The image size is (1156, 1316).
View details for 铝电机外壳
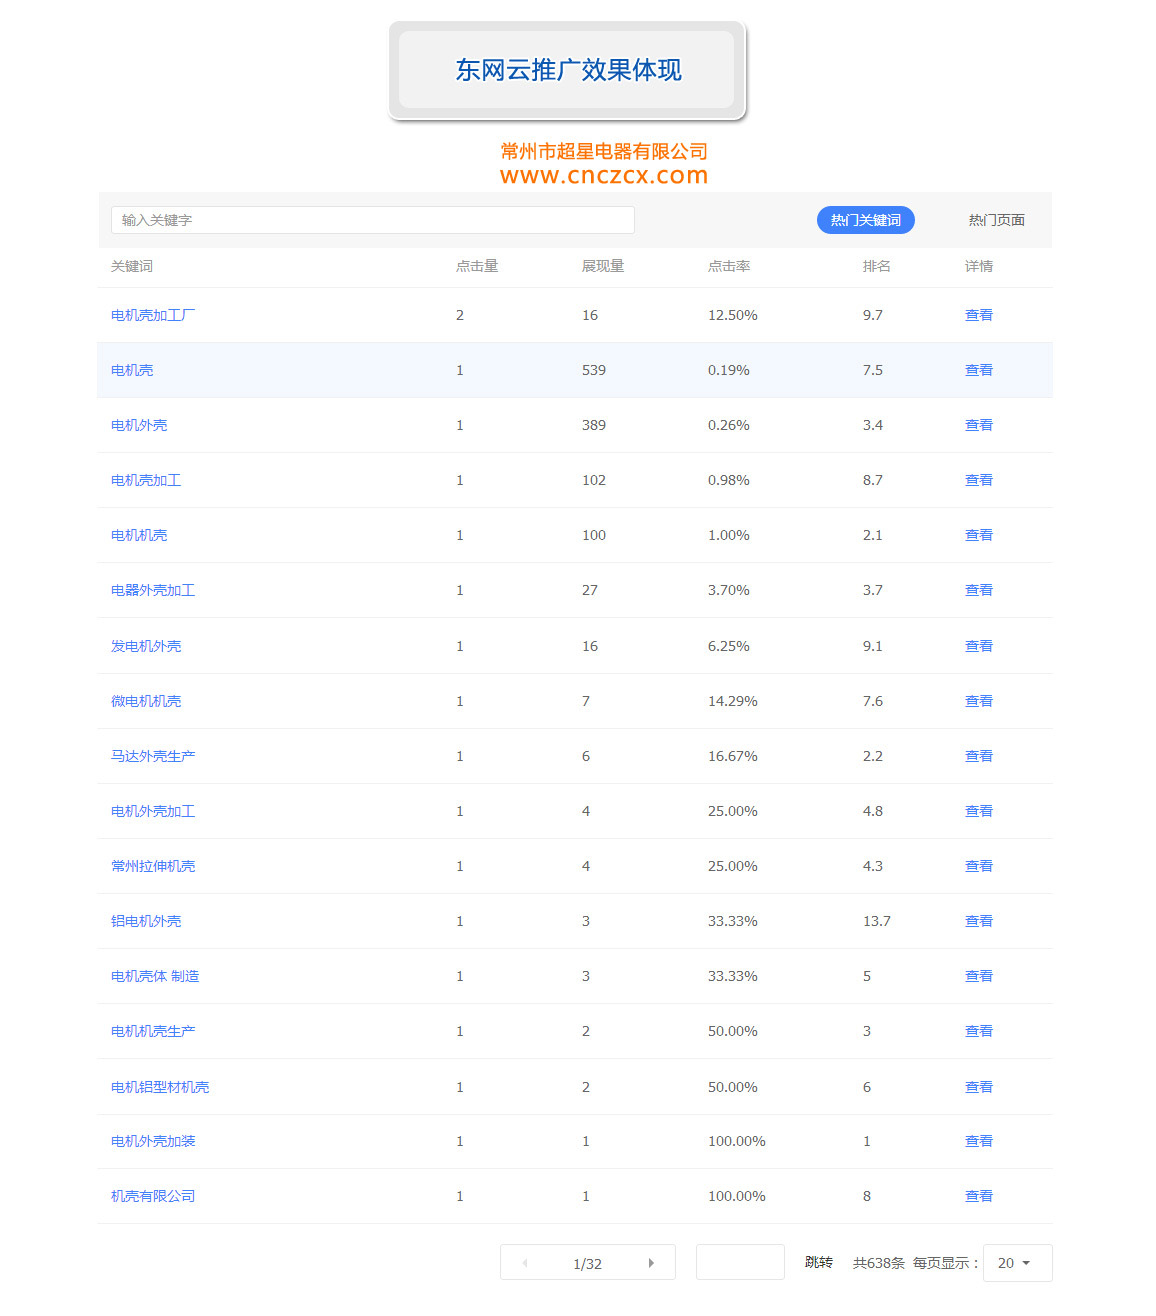point(978,921)
